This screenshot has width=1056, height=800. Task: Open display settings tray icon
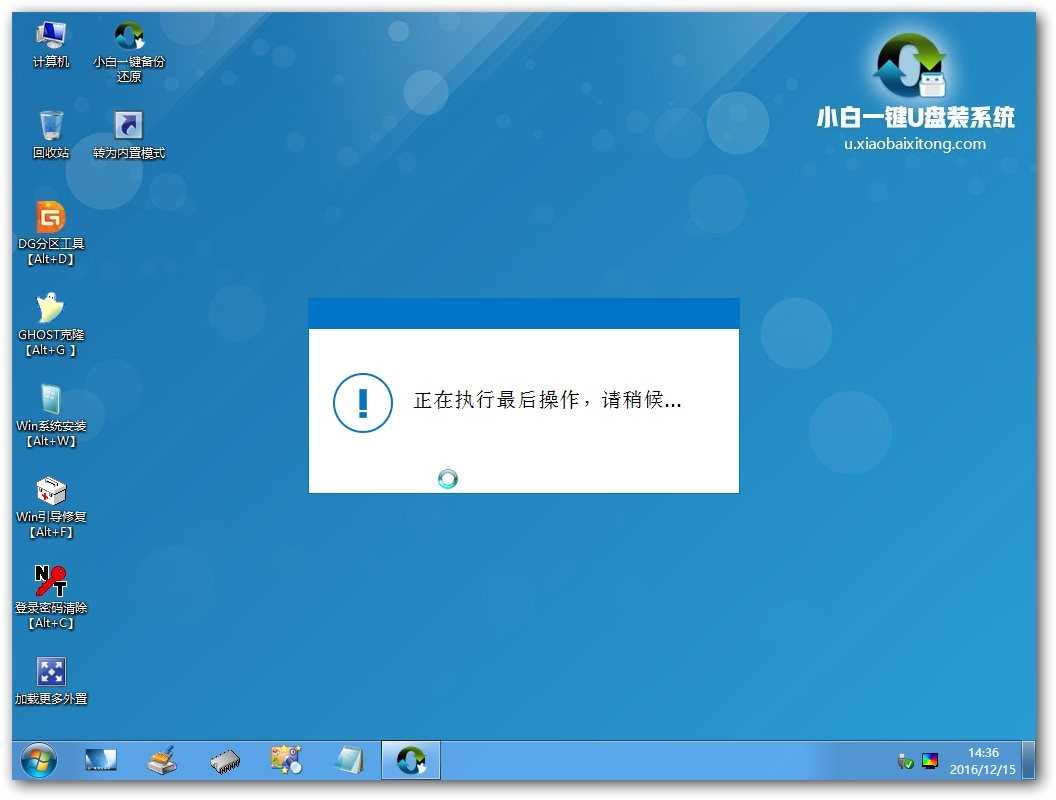[930, 760]
